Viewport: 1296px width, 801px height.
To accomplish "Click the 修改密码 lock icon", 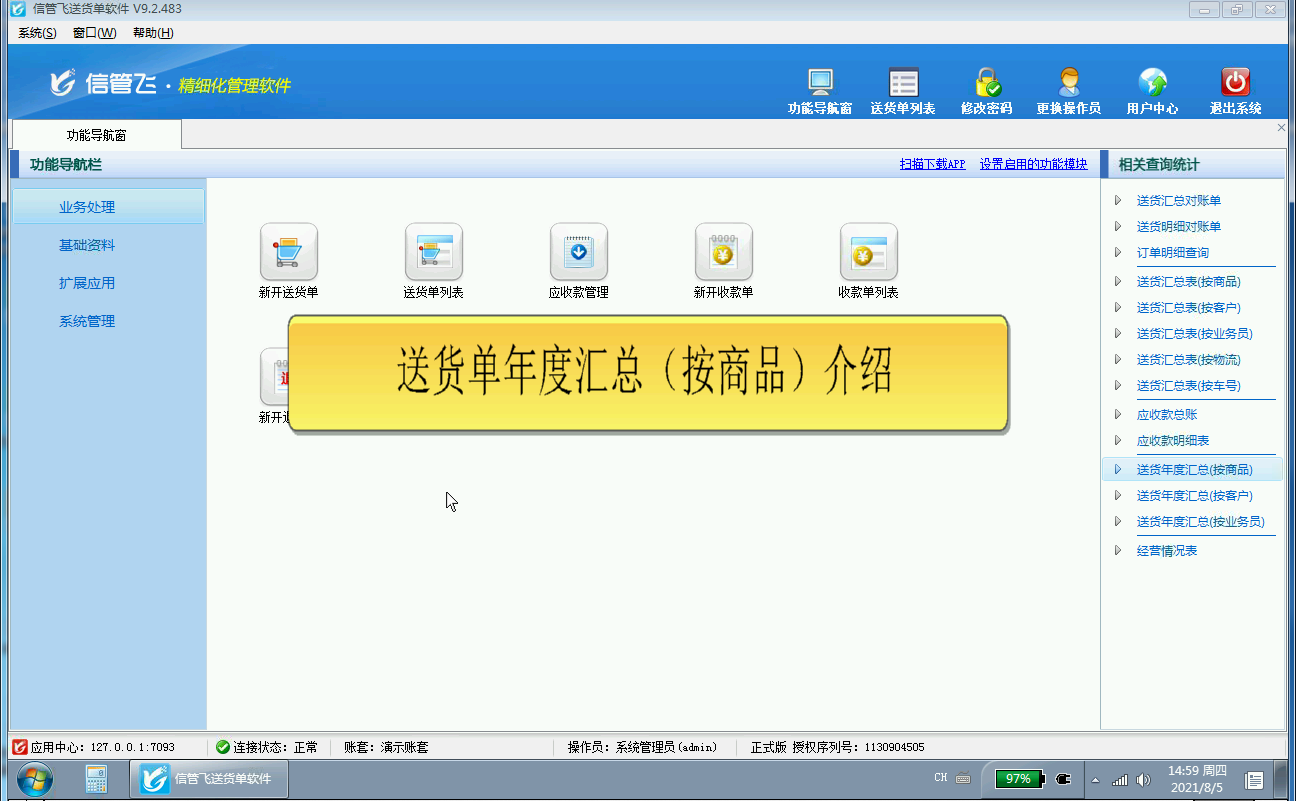I will (x=987, y=83).
